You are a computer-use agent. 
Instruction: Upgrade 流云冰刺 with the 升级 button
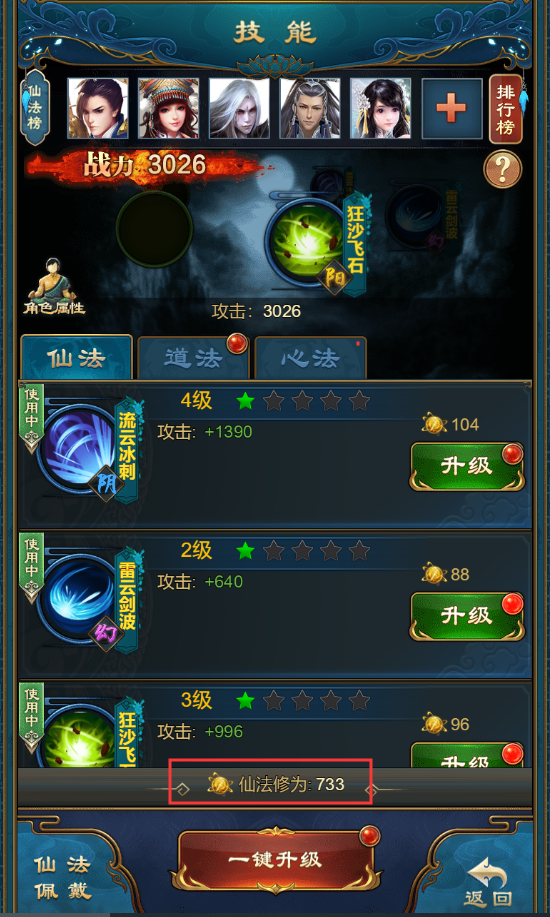467,466
